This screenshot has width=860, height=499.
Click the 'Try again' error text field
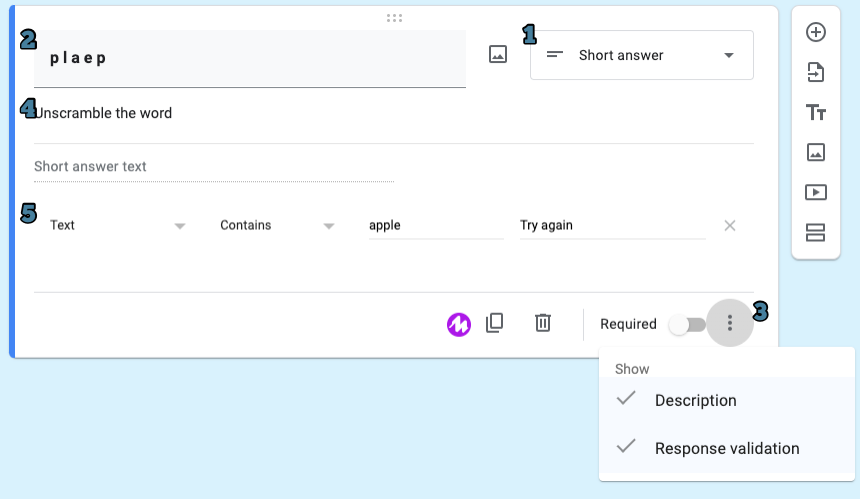(611, 226)
